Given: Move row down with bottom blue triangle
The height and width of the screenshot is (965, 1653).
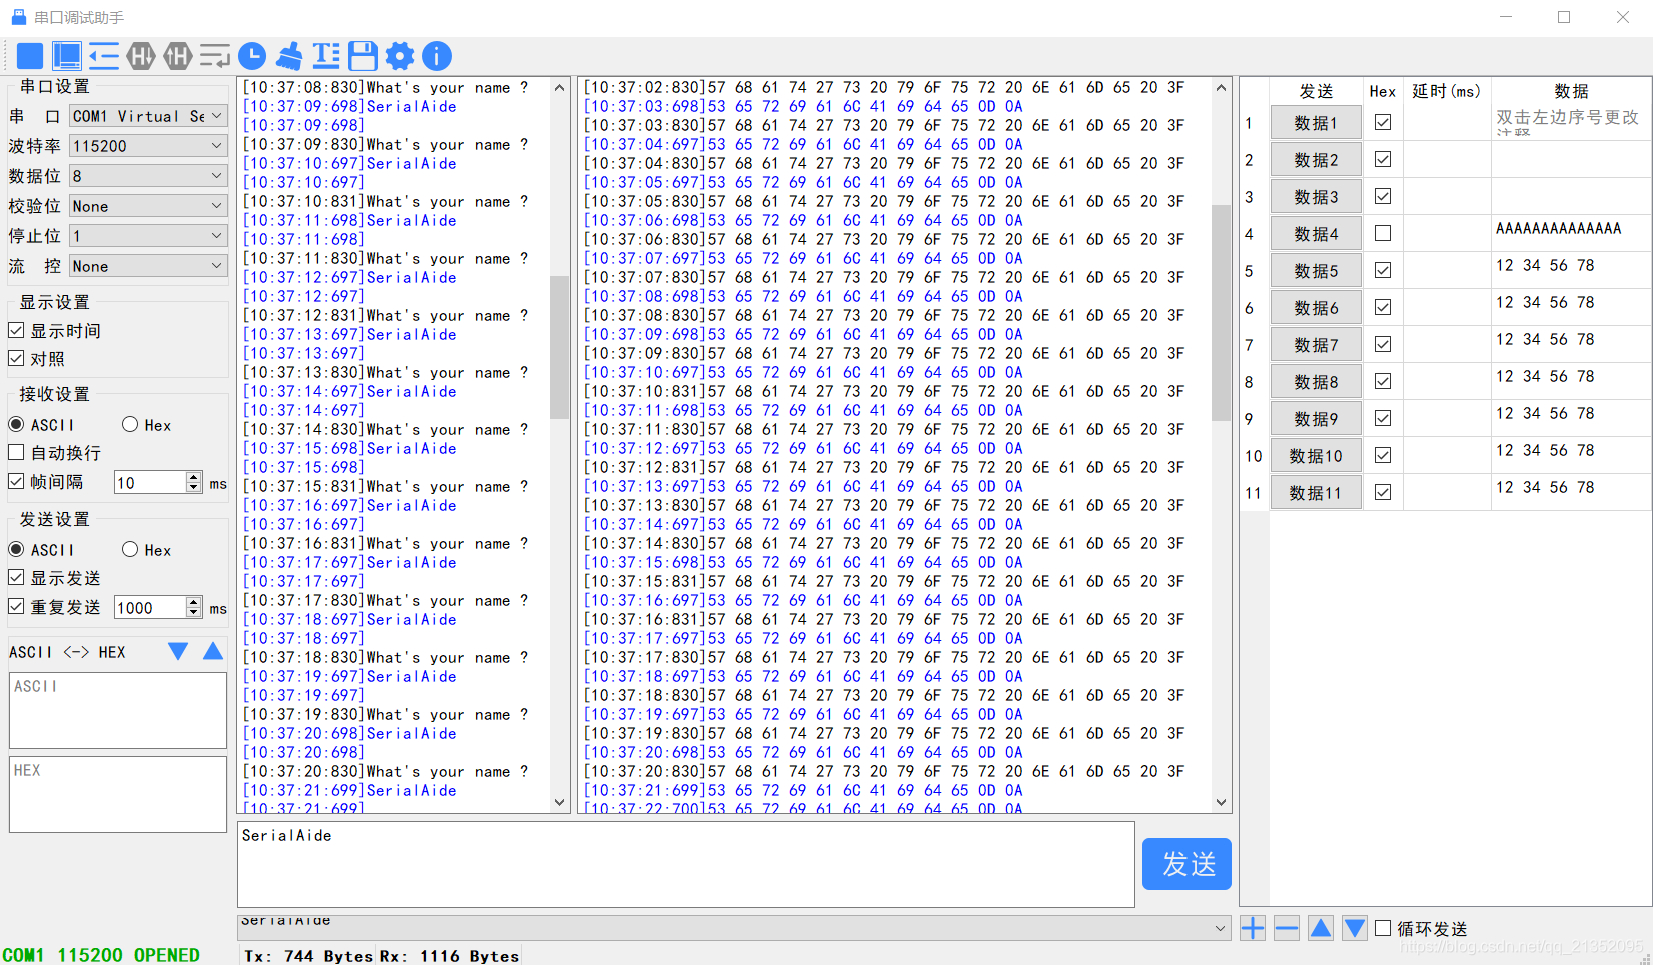Looking at the screenshot, I should pyautogui.click(x=1355, y=928).
